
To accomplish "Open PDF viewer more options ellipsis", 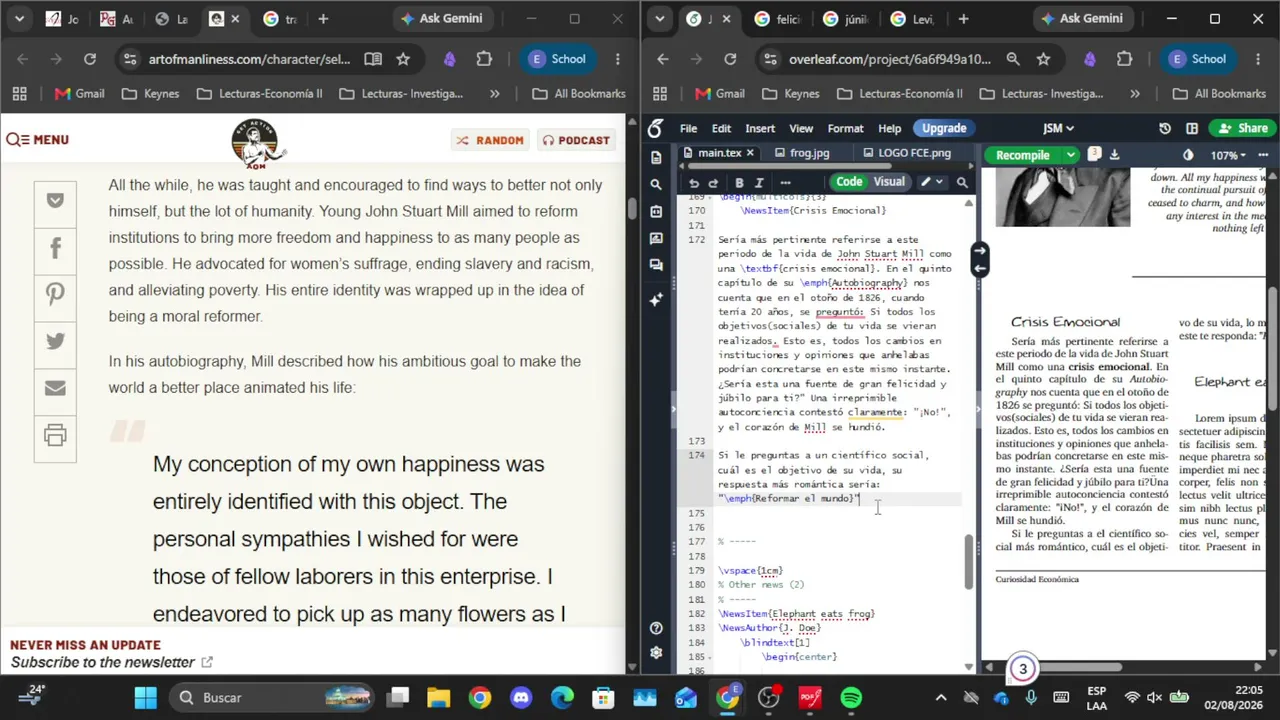I will [x=1264, y=155].
